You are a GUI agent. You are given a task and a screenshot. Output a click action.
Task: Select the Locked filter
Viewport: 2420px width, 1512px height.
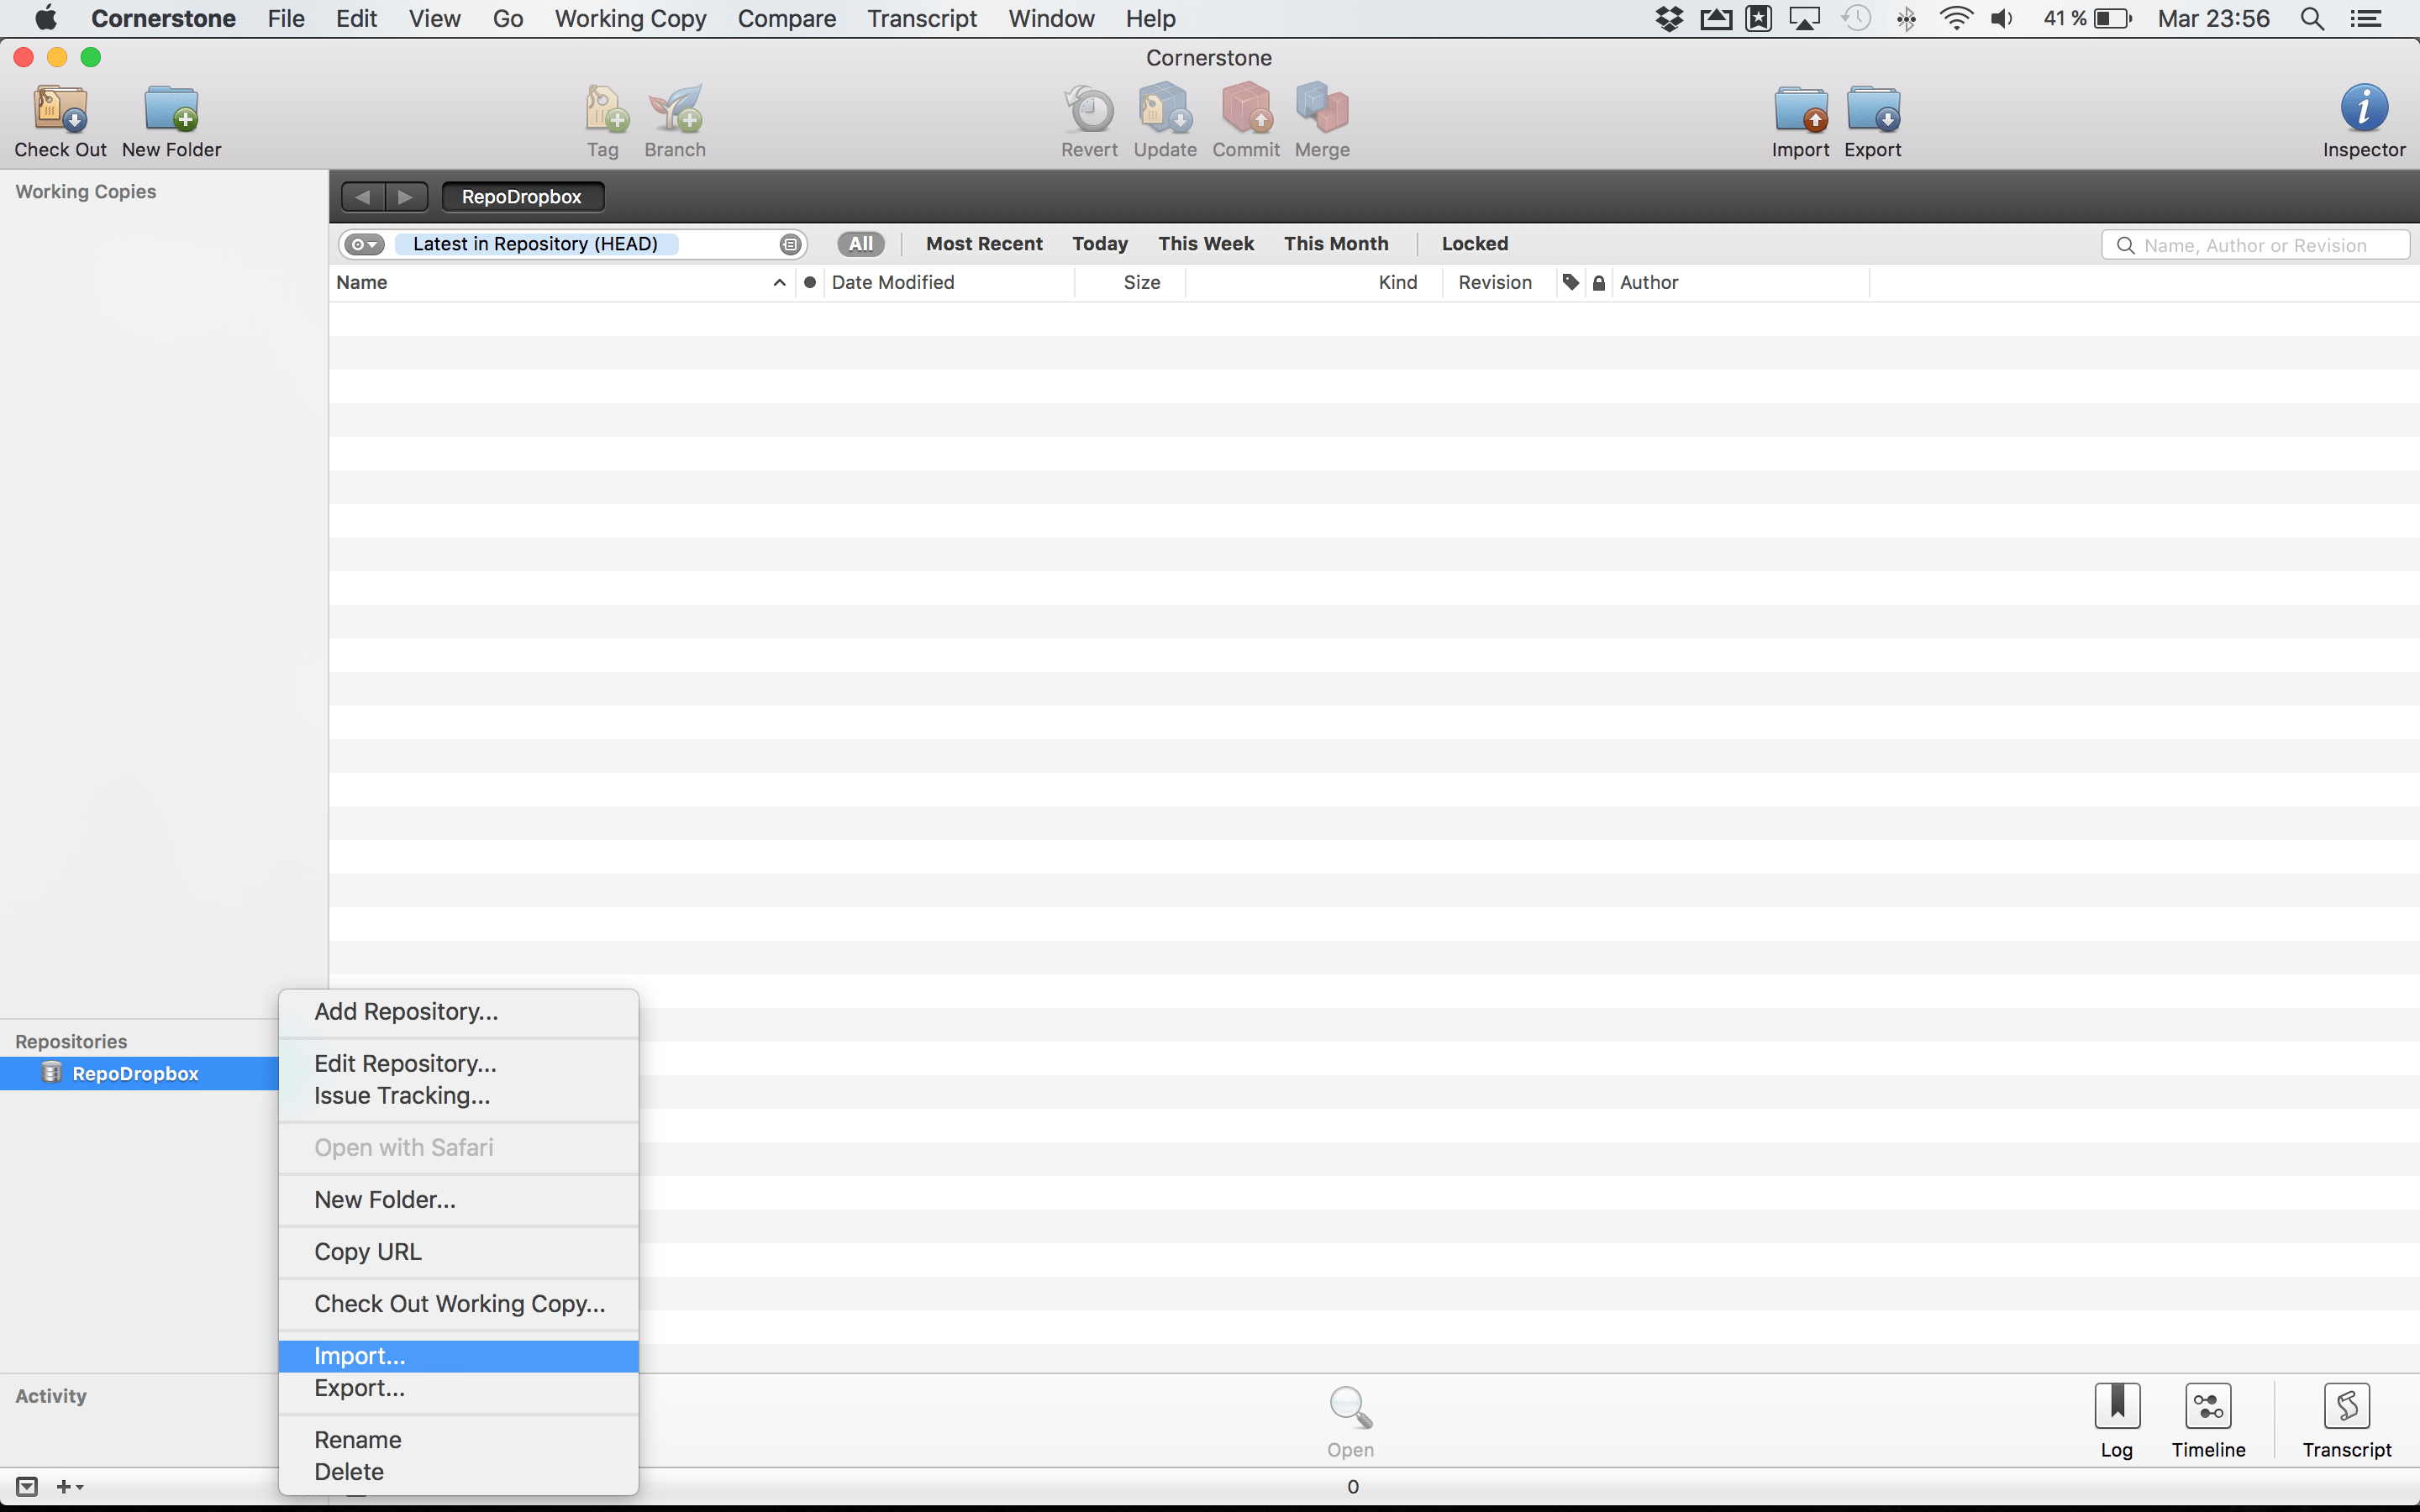1475,244
